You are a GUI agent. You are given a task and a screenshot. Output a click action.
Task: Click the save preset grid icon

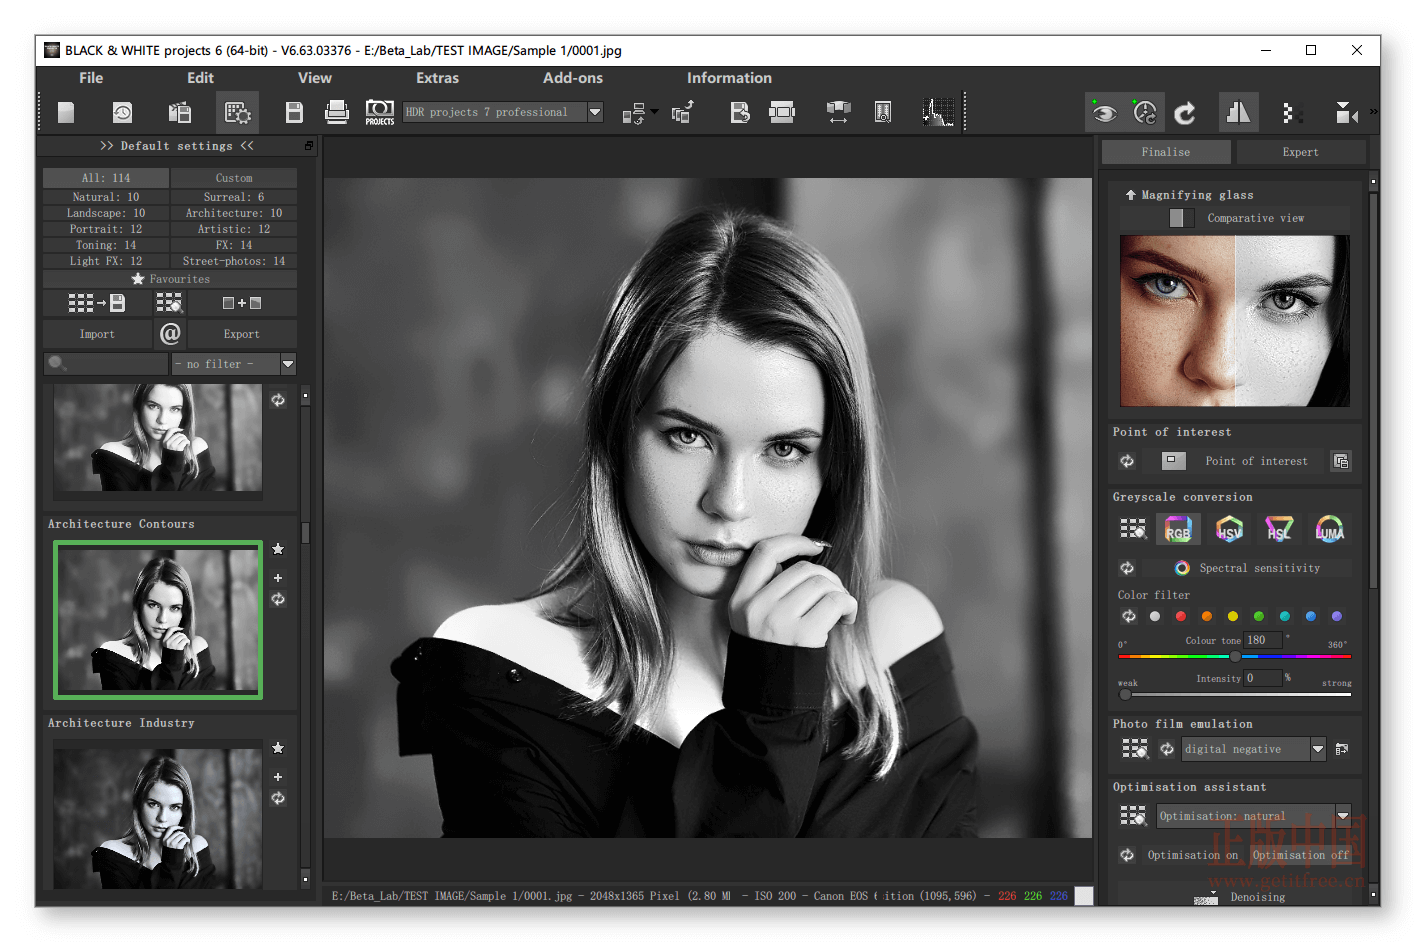click(96, 303)
